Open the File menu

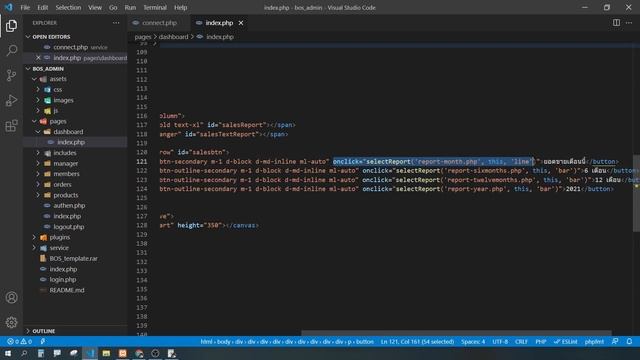click(x=25, y=7)
